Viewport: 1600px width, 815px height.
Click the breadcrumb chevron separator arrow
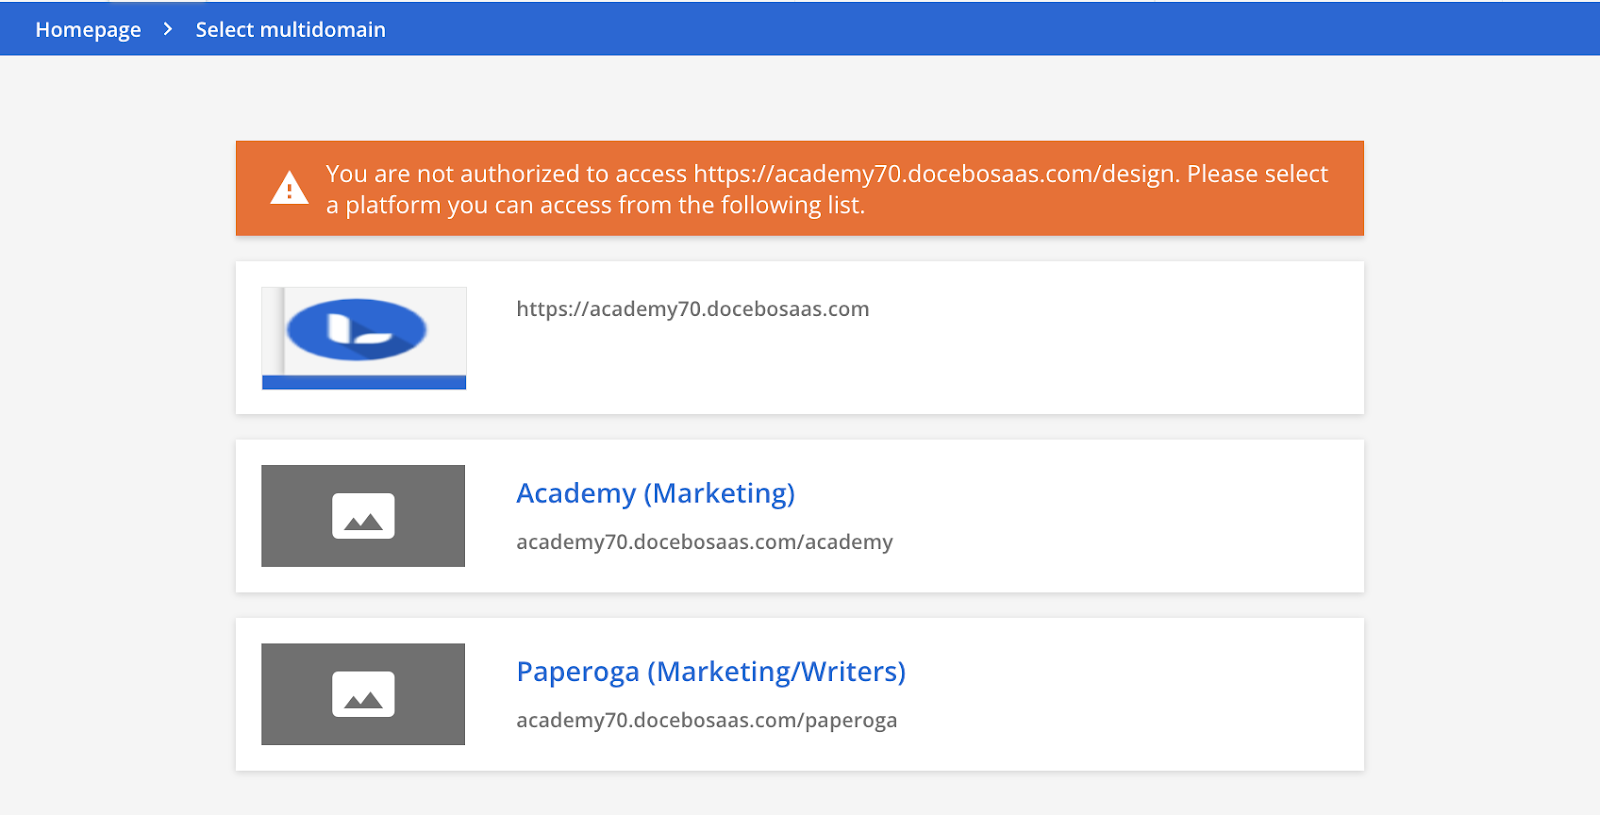pos(168,29)
